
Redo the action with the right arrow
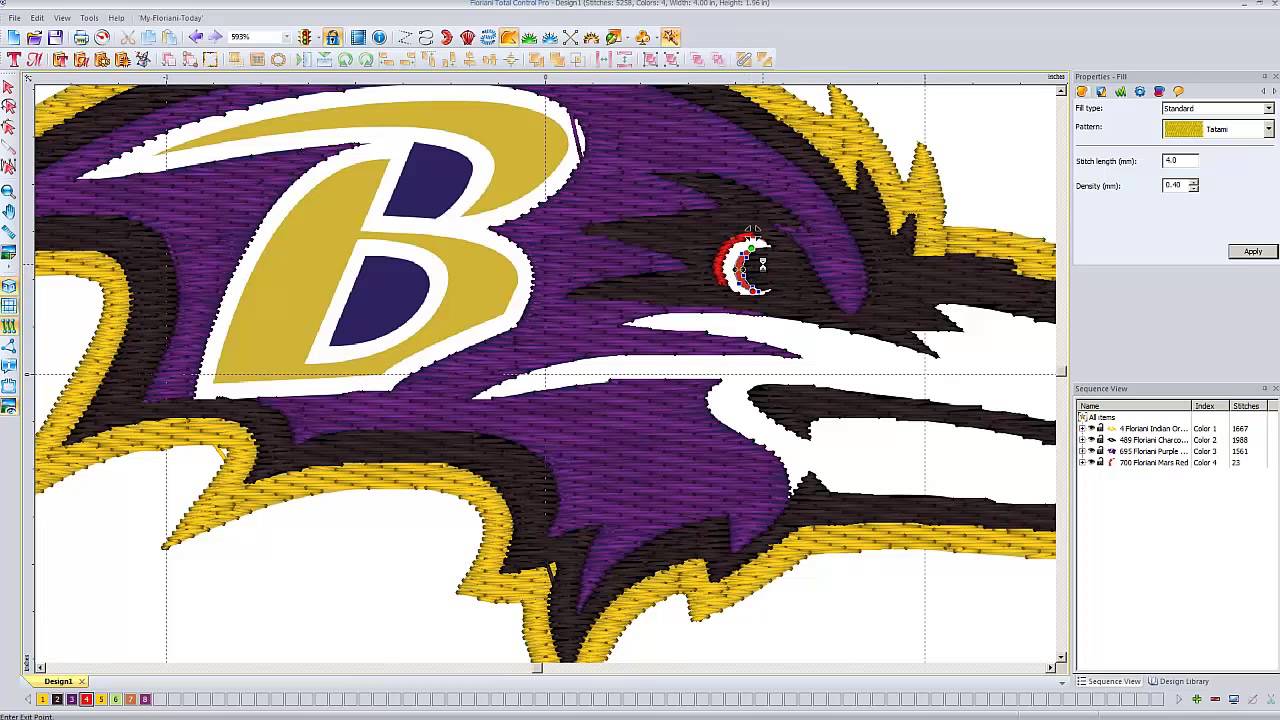tap(215, 37)
